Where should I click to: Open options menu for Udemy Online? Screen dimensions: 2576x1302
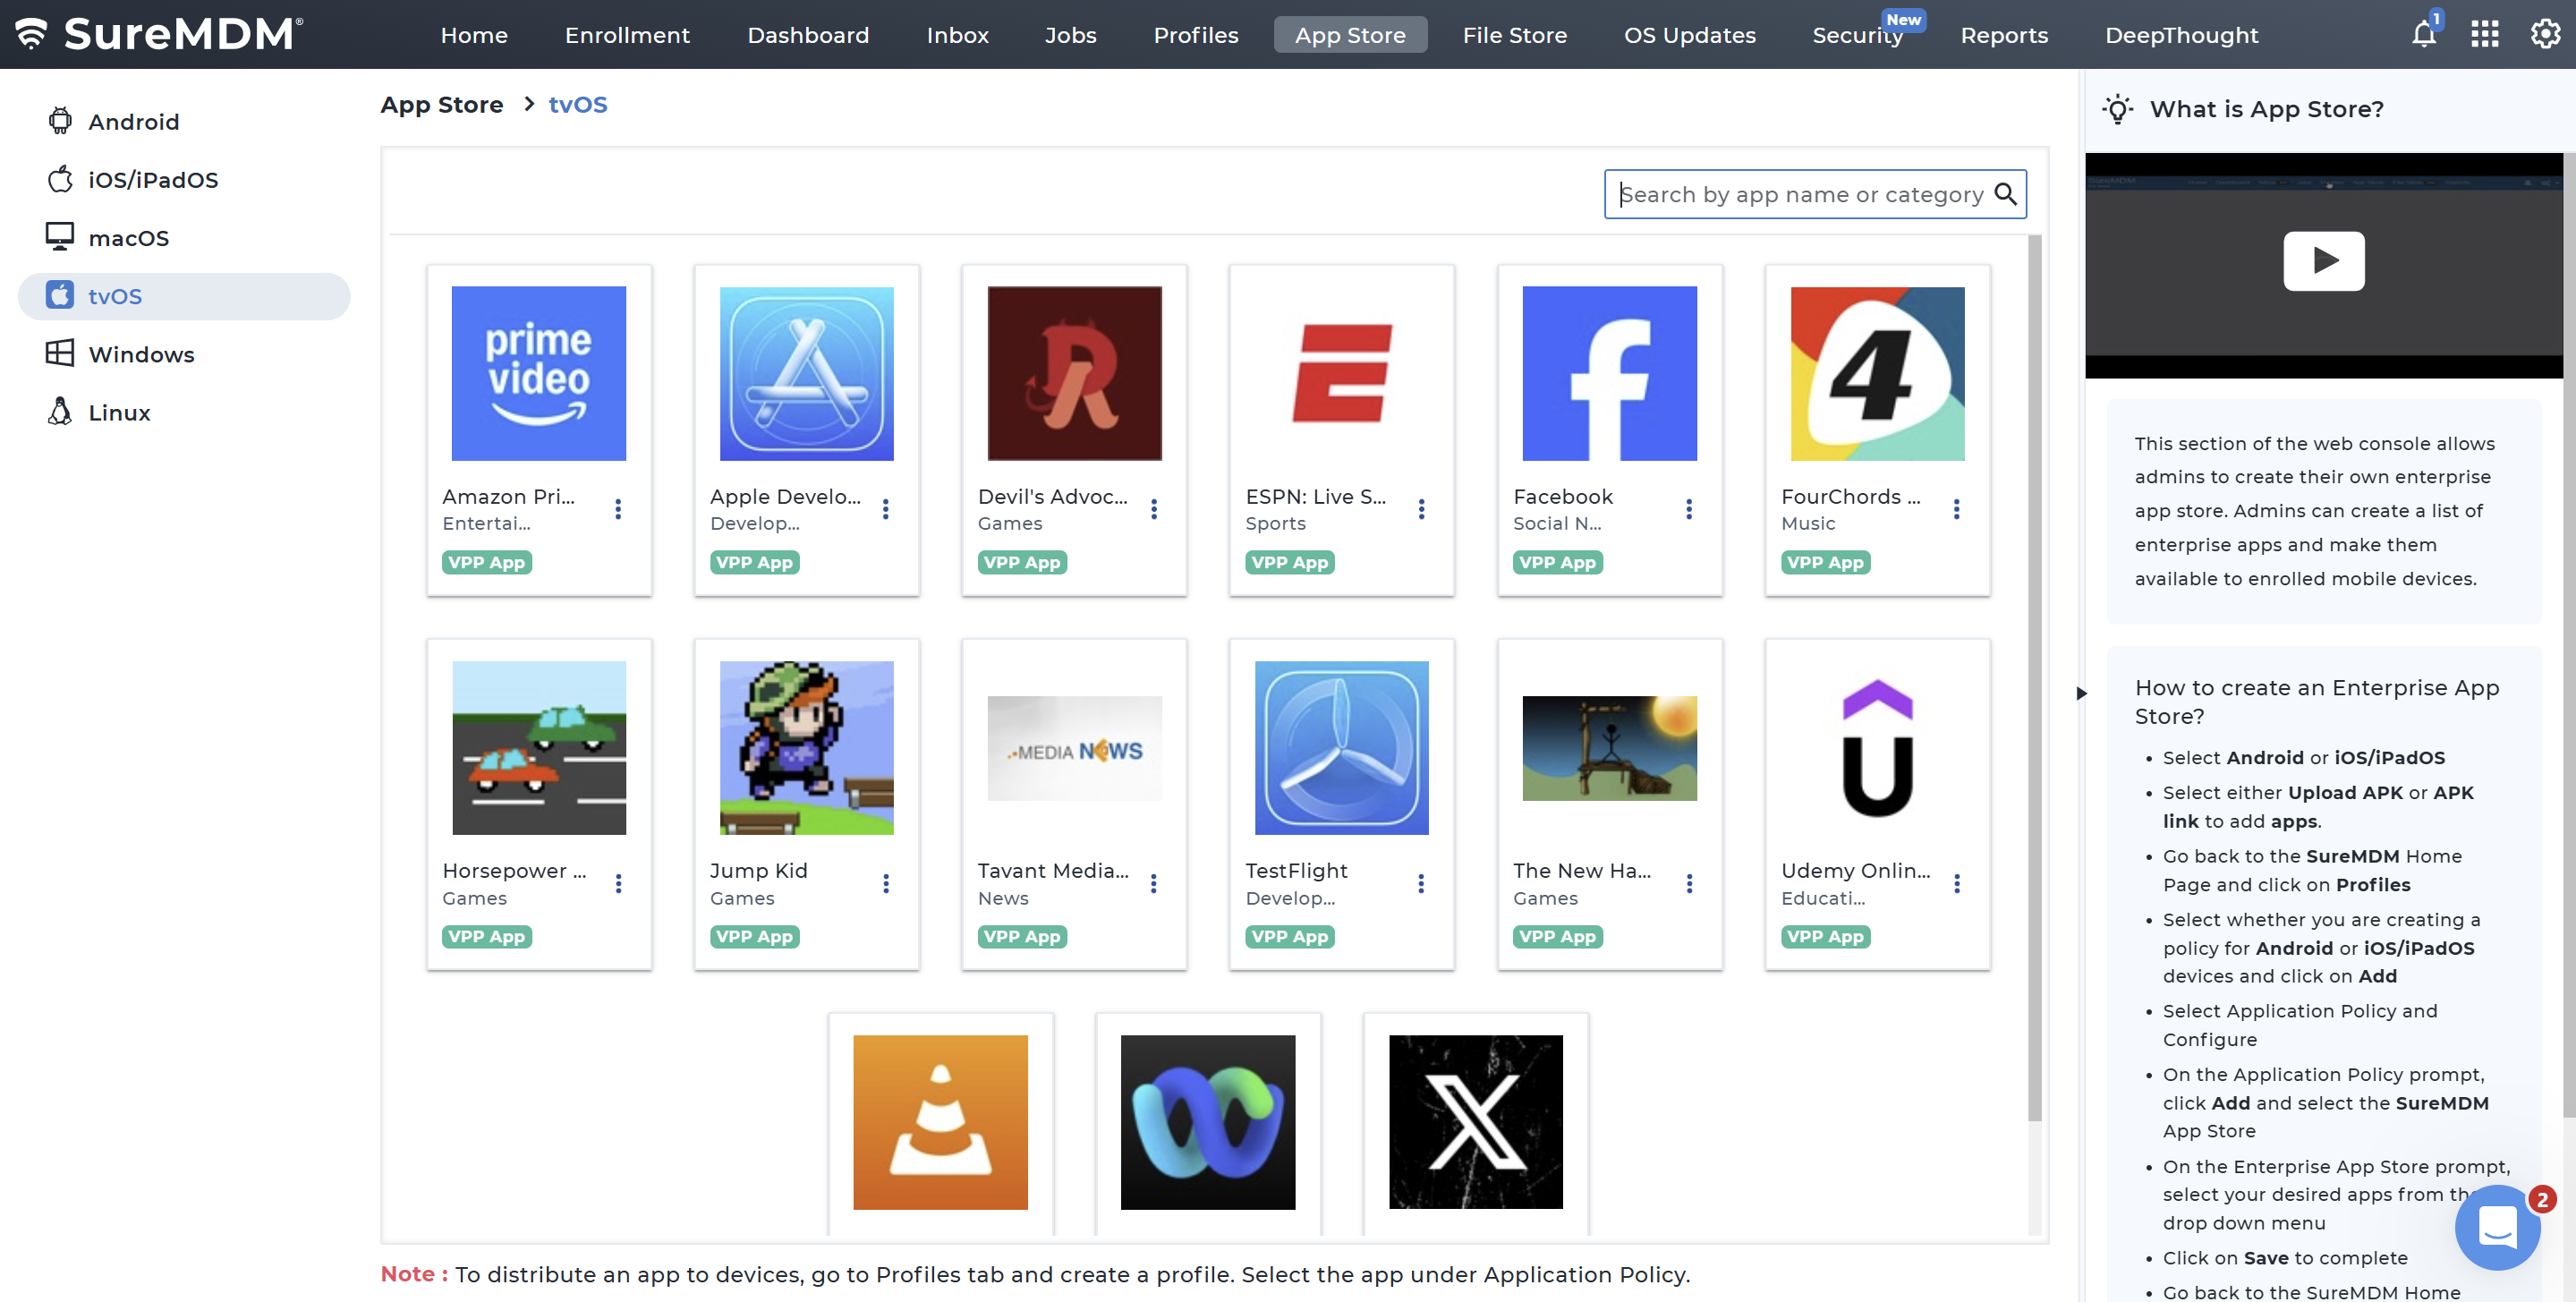[x=1956, y=883]
